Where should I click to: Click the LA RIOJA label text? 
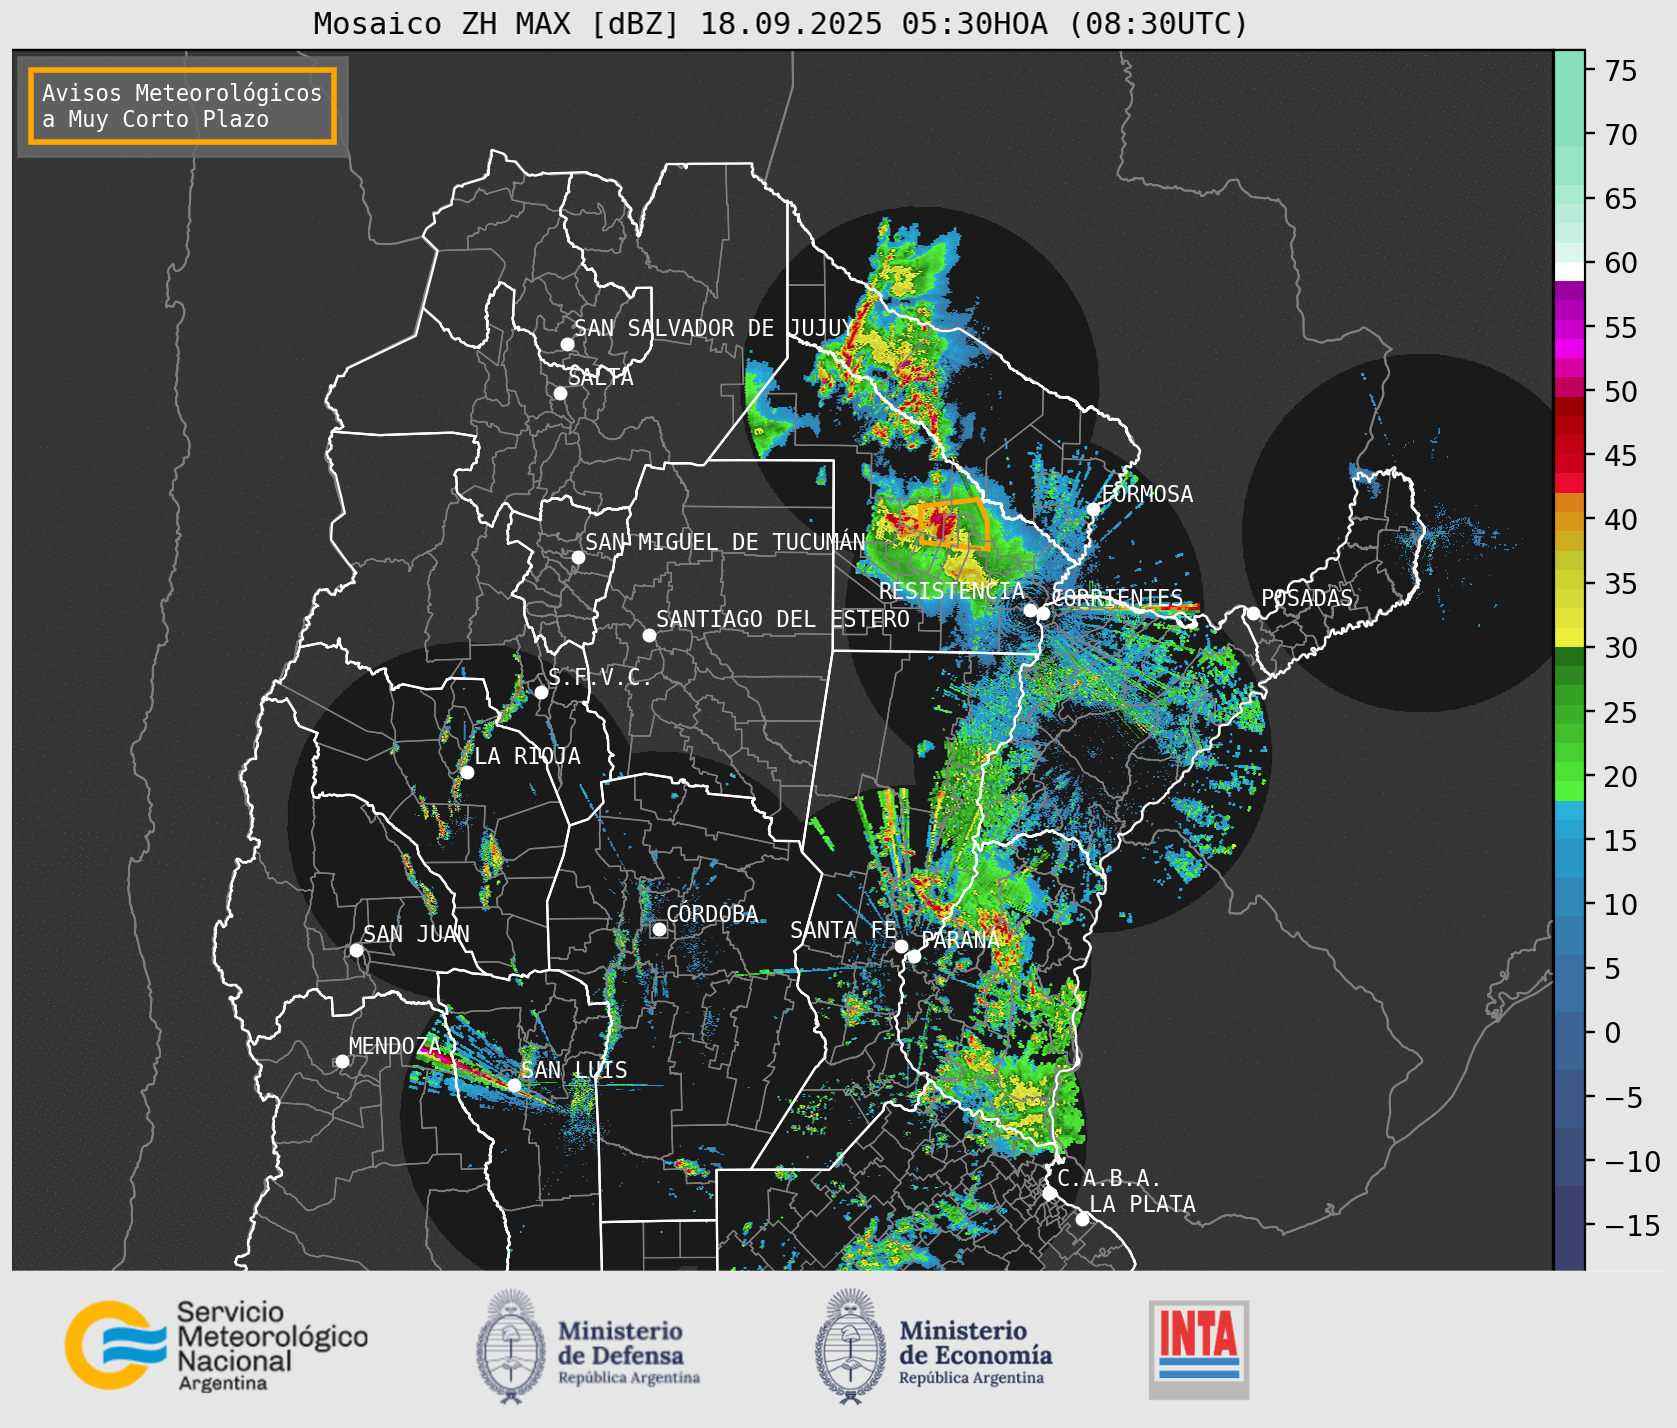[527, 756]
